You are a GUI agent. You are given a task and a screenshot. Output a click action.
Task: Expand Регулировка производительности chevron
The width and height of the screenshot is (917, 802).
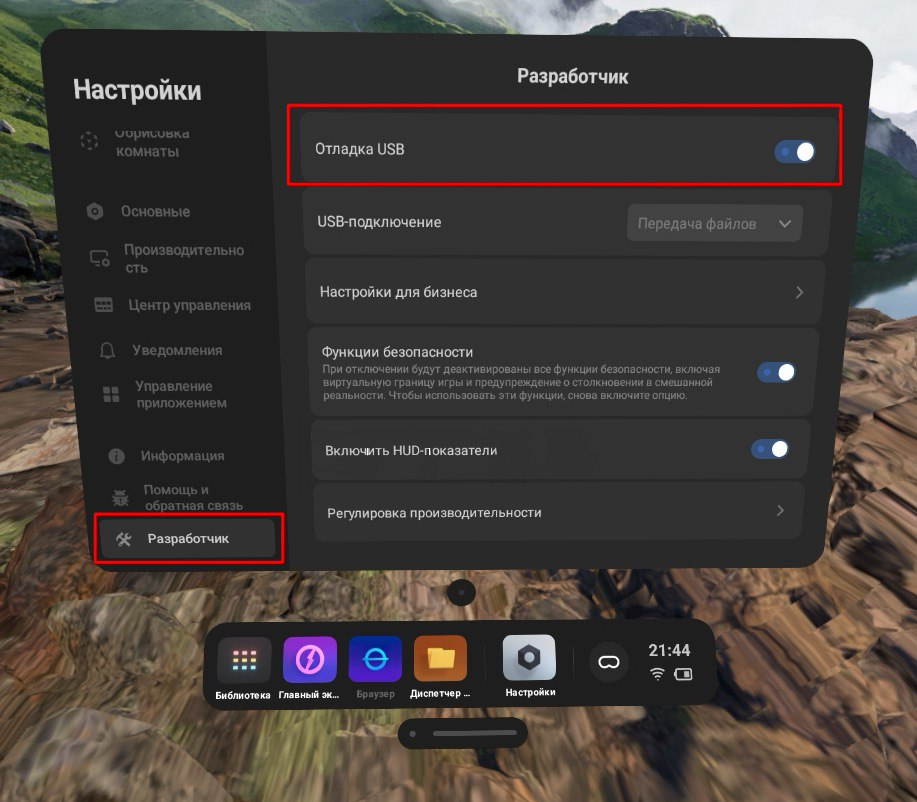[x=781, y=511]
